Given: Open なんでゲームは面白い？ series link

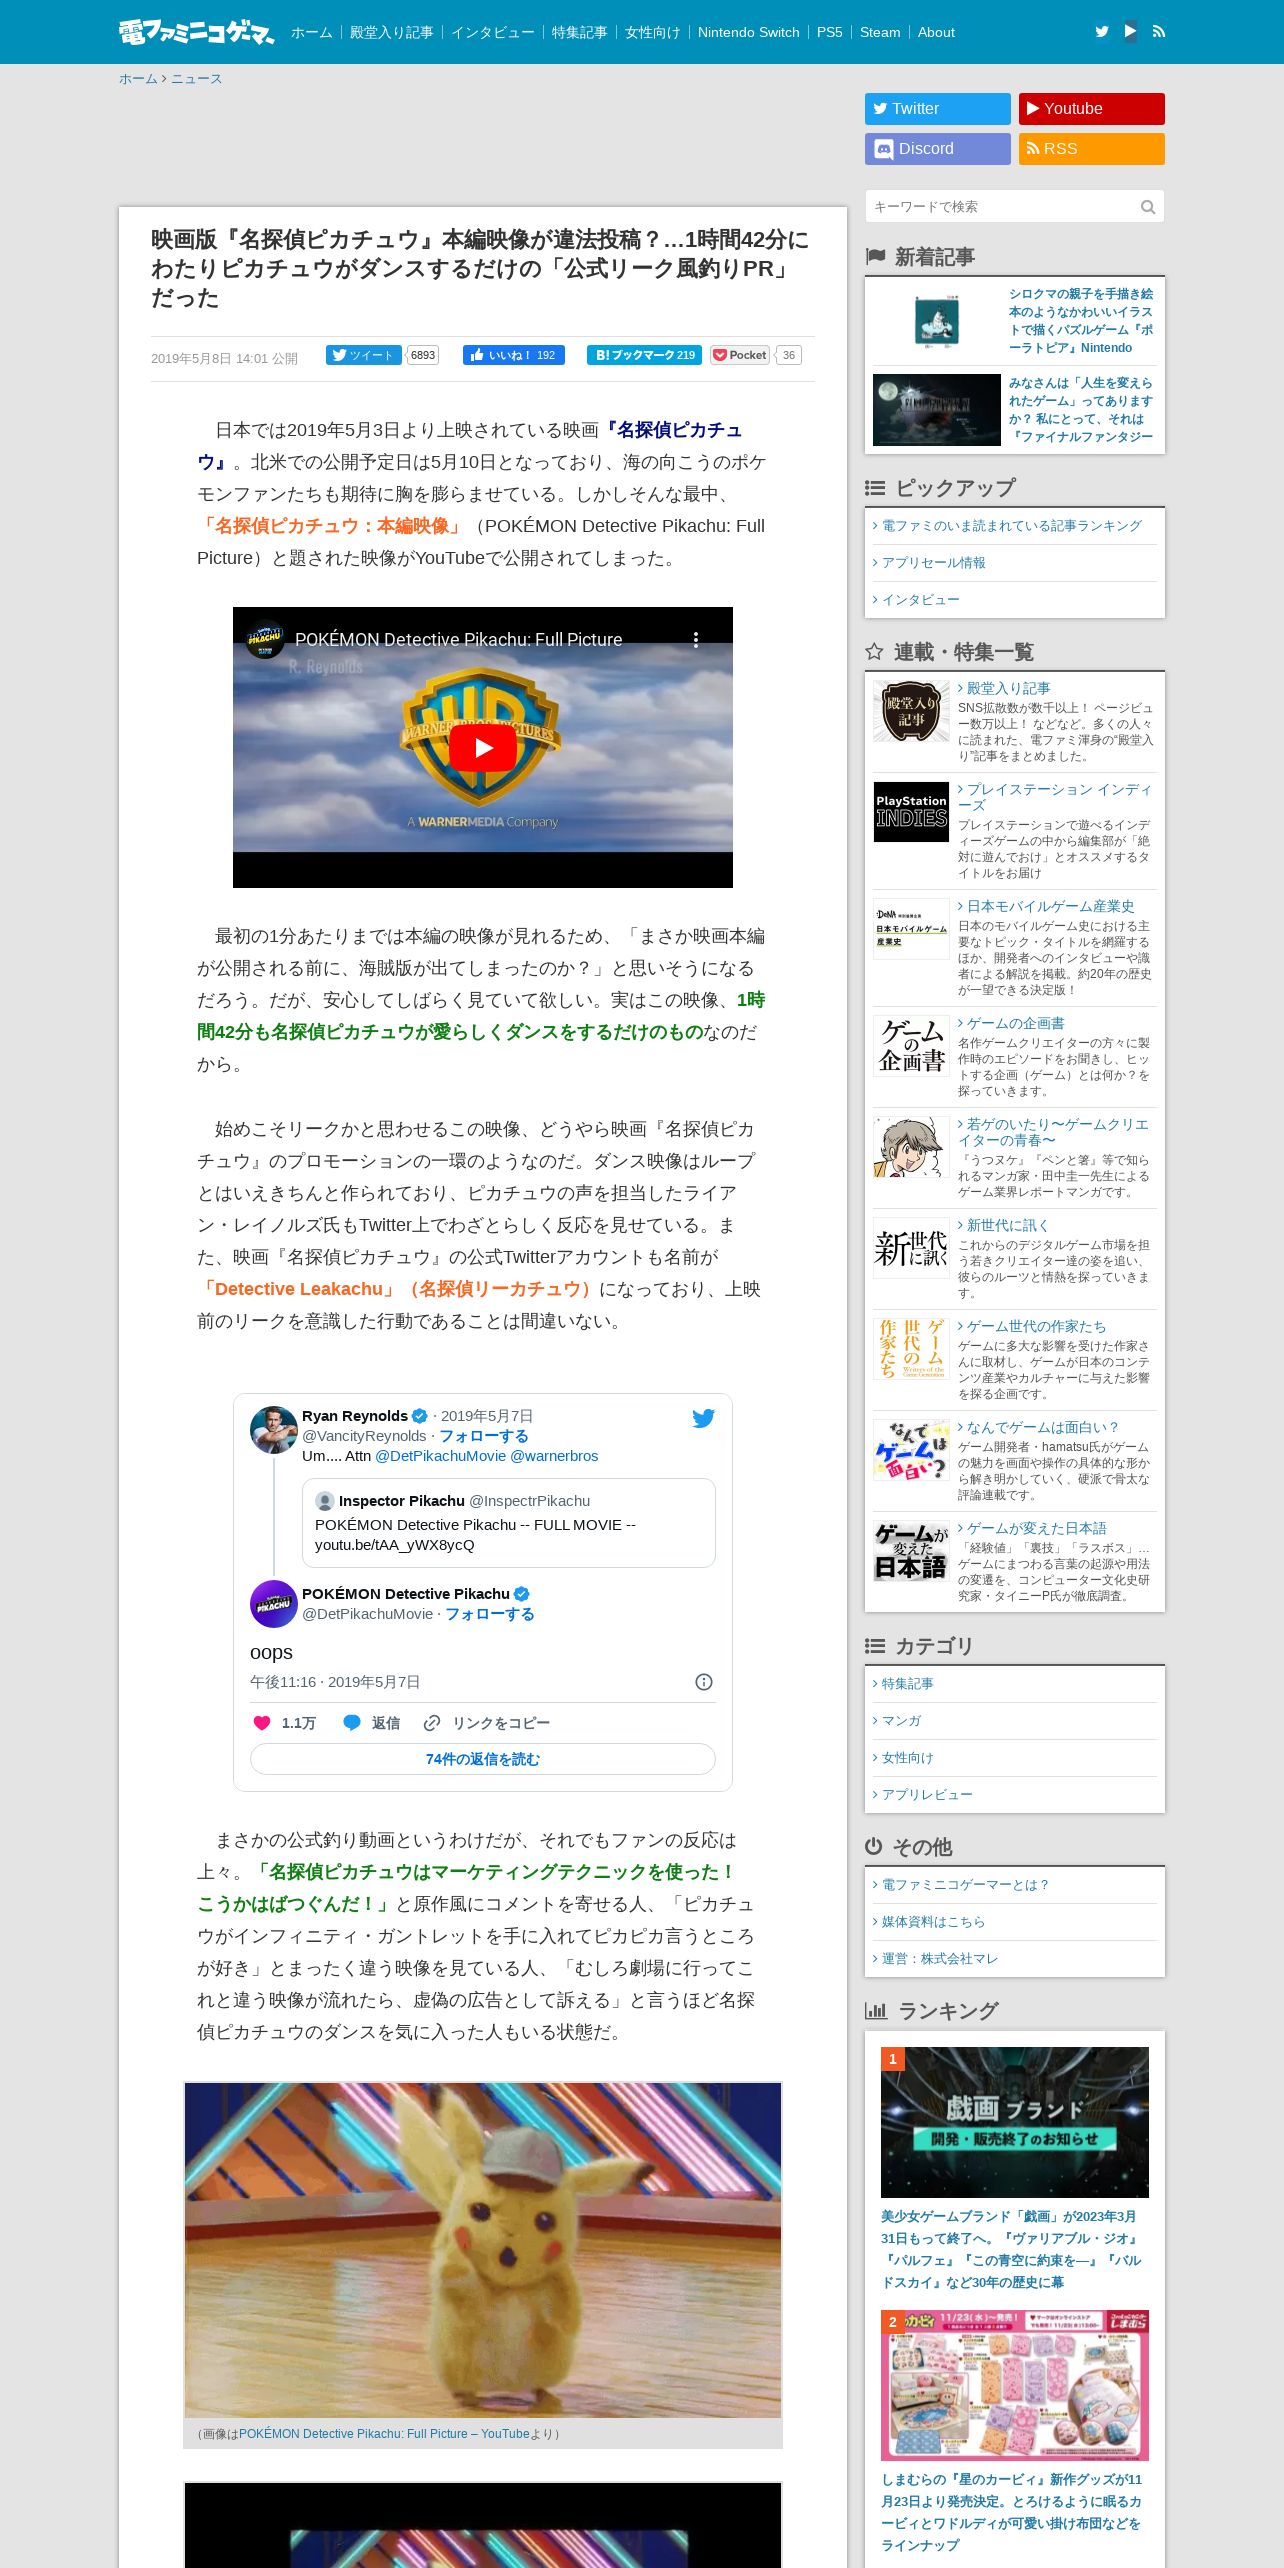Looking at the screenshot, I should pos(1042,1427).
